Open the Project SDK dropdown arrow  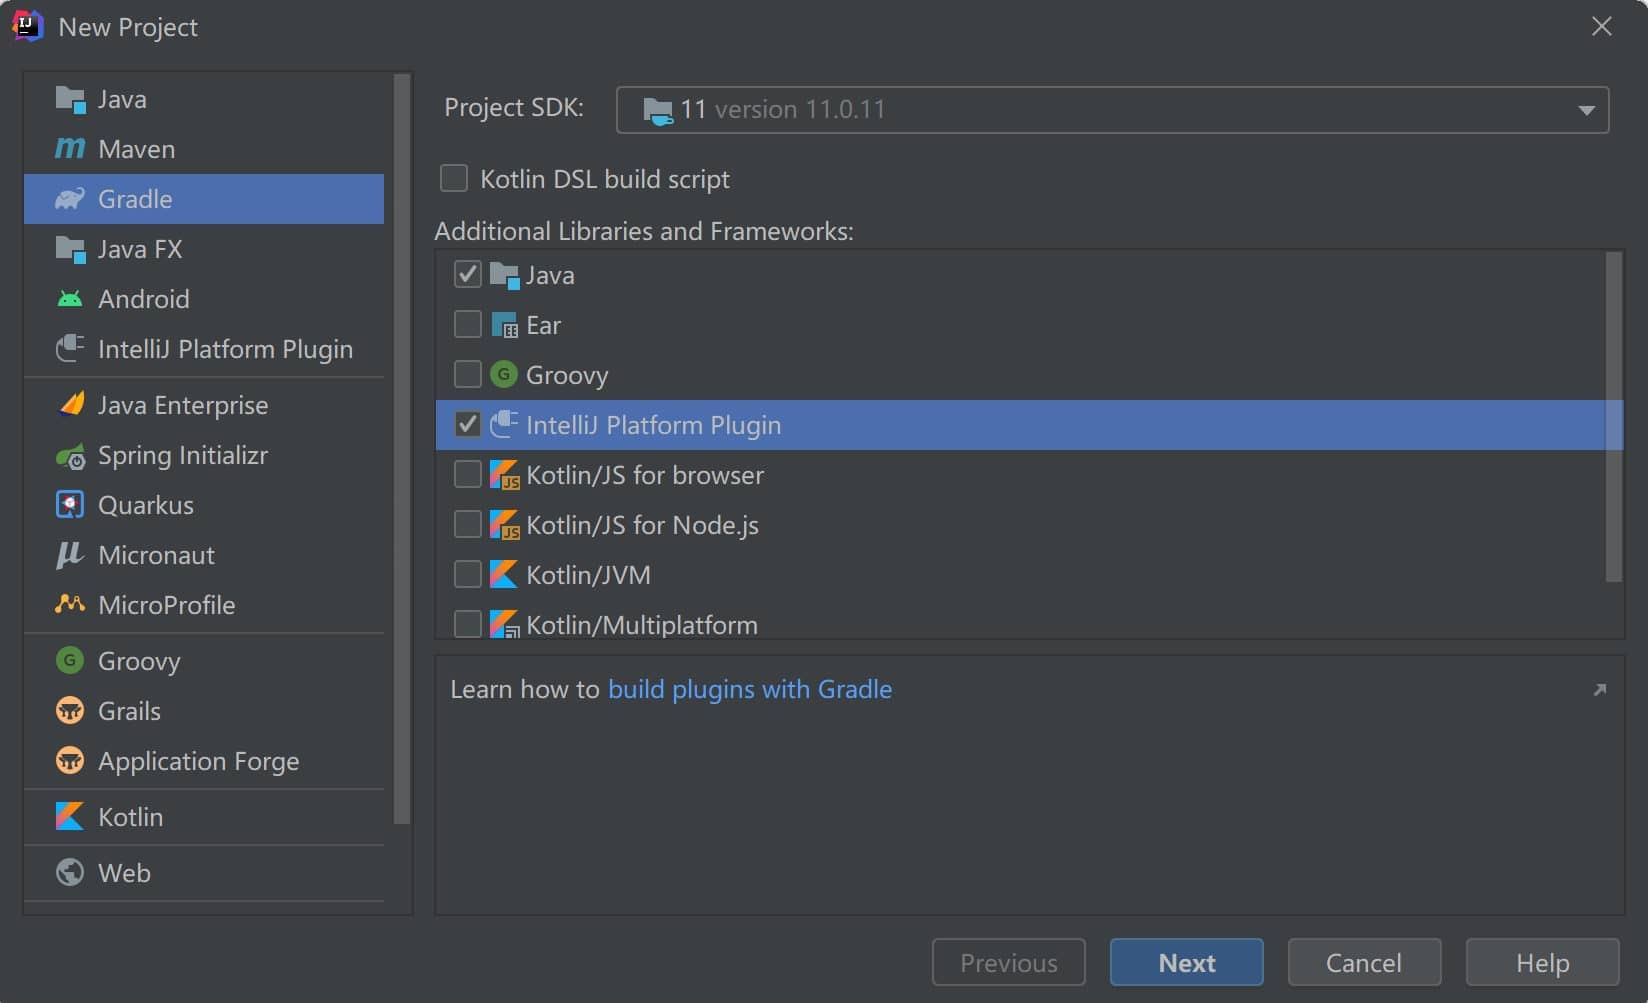[x=1586, y=110]
